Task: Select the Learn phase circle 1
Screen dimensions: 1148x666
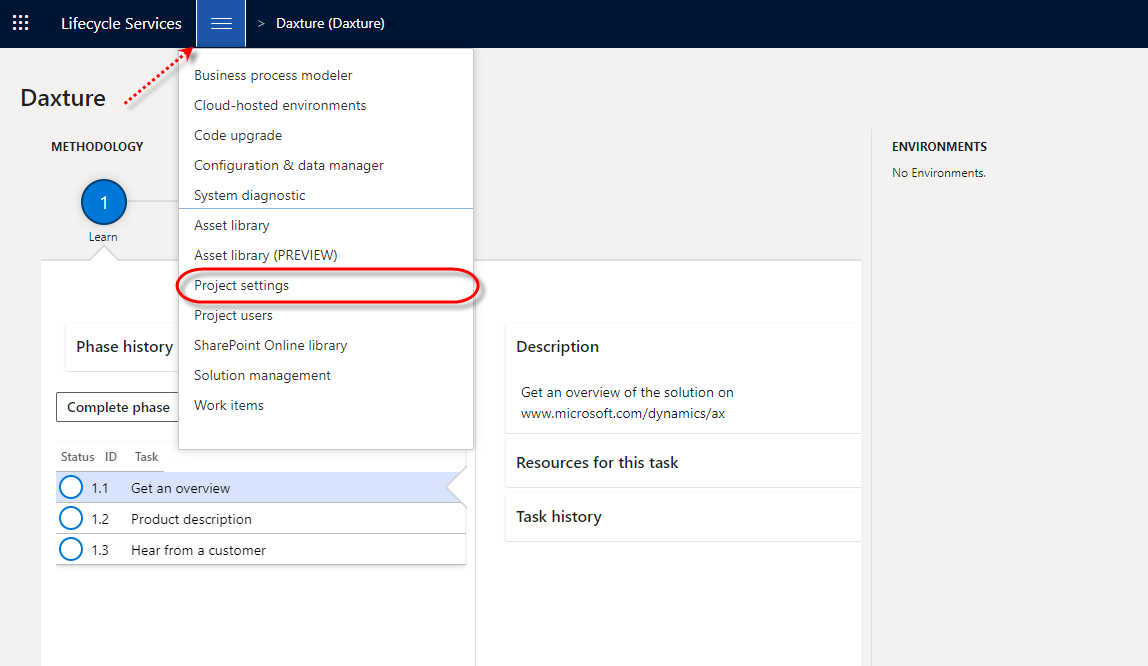Action: point(104,202)
